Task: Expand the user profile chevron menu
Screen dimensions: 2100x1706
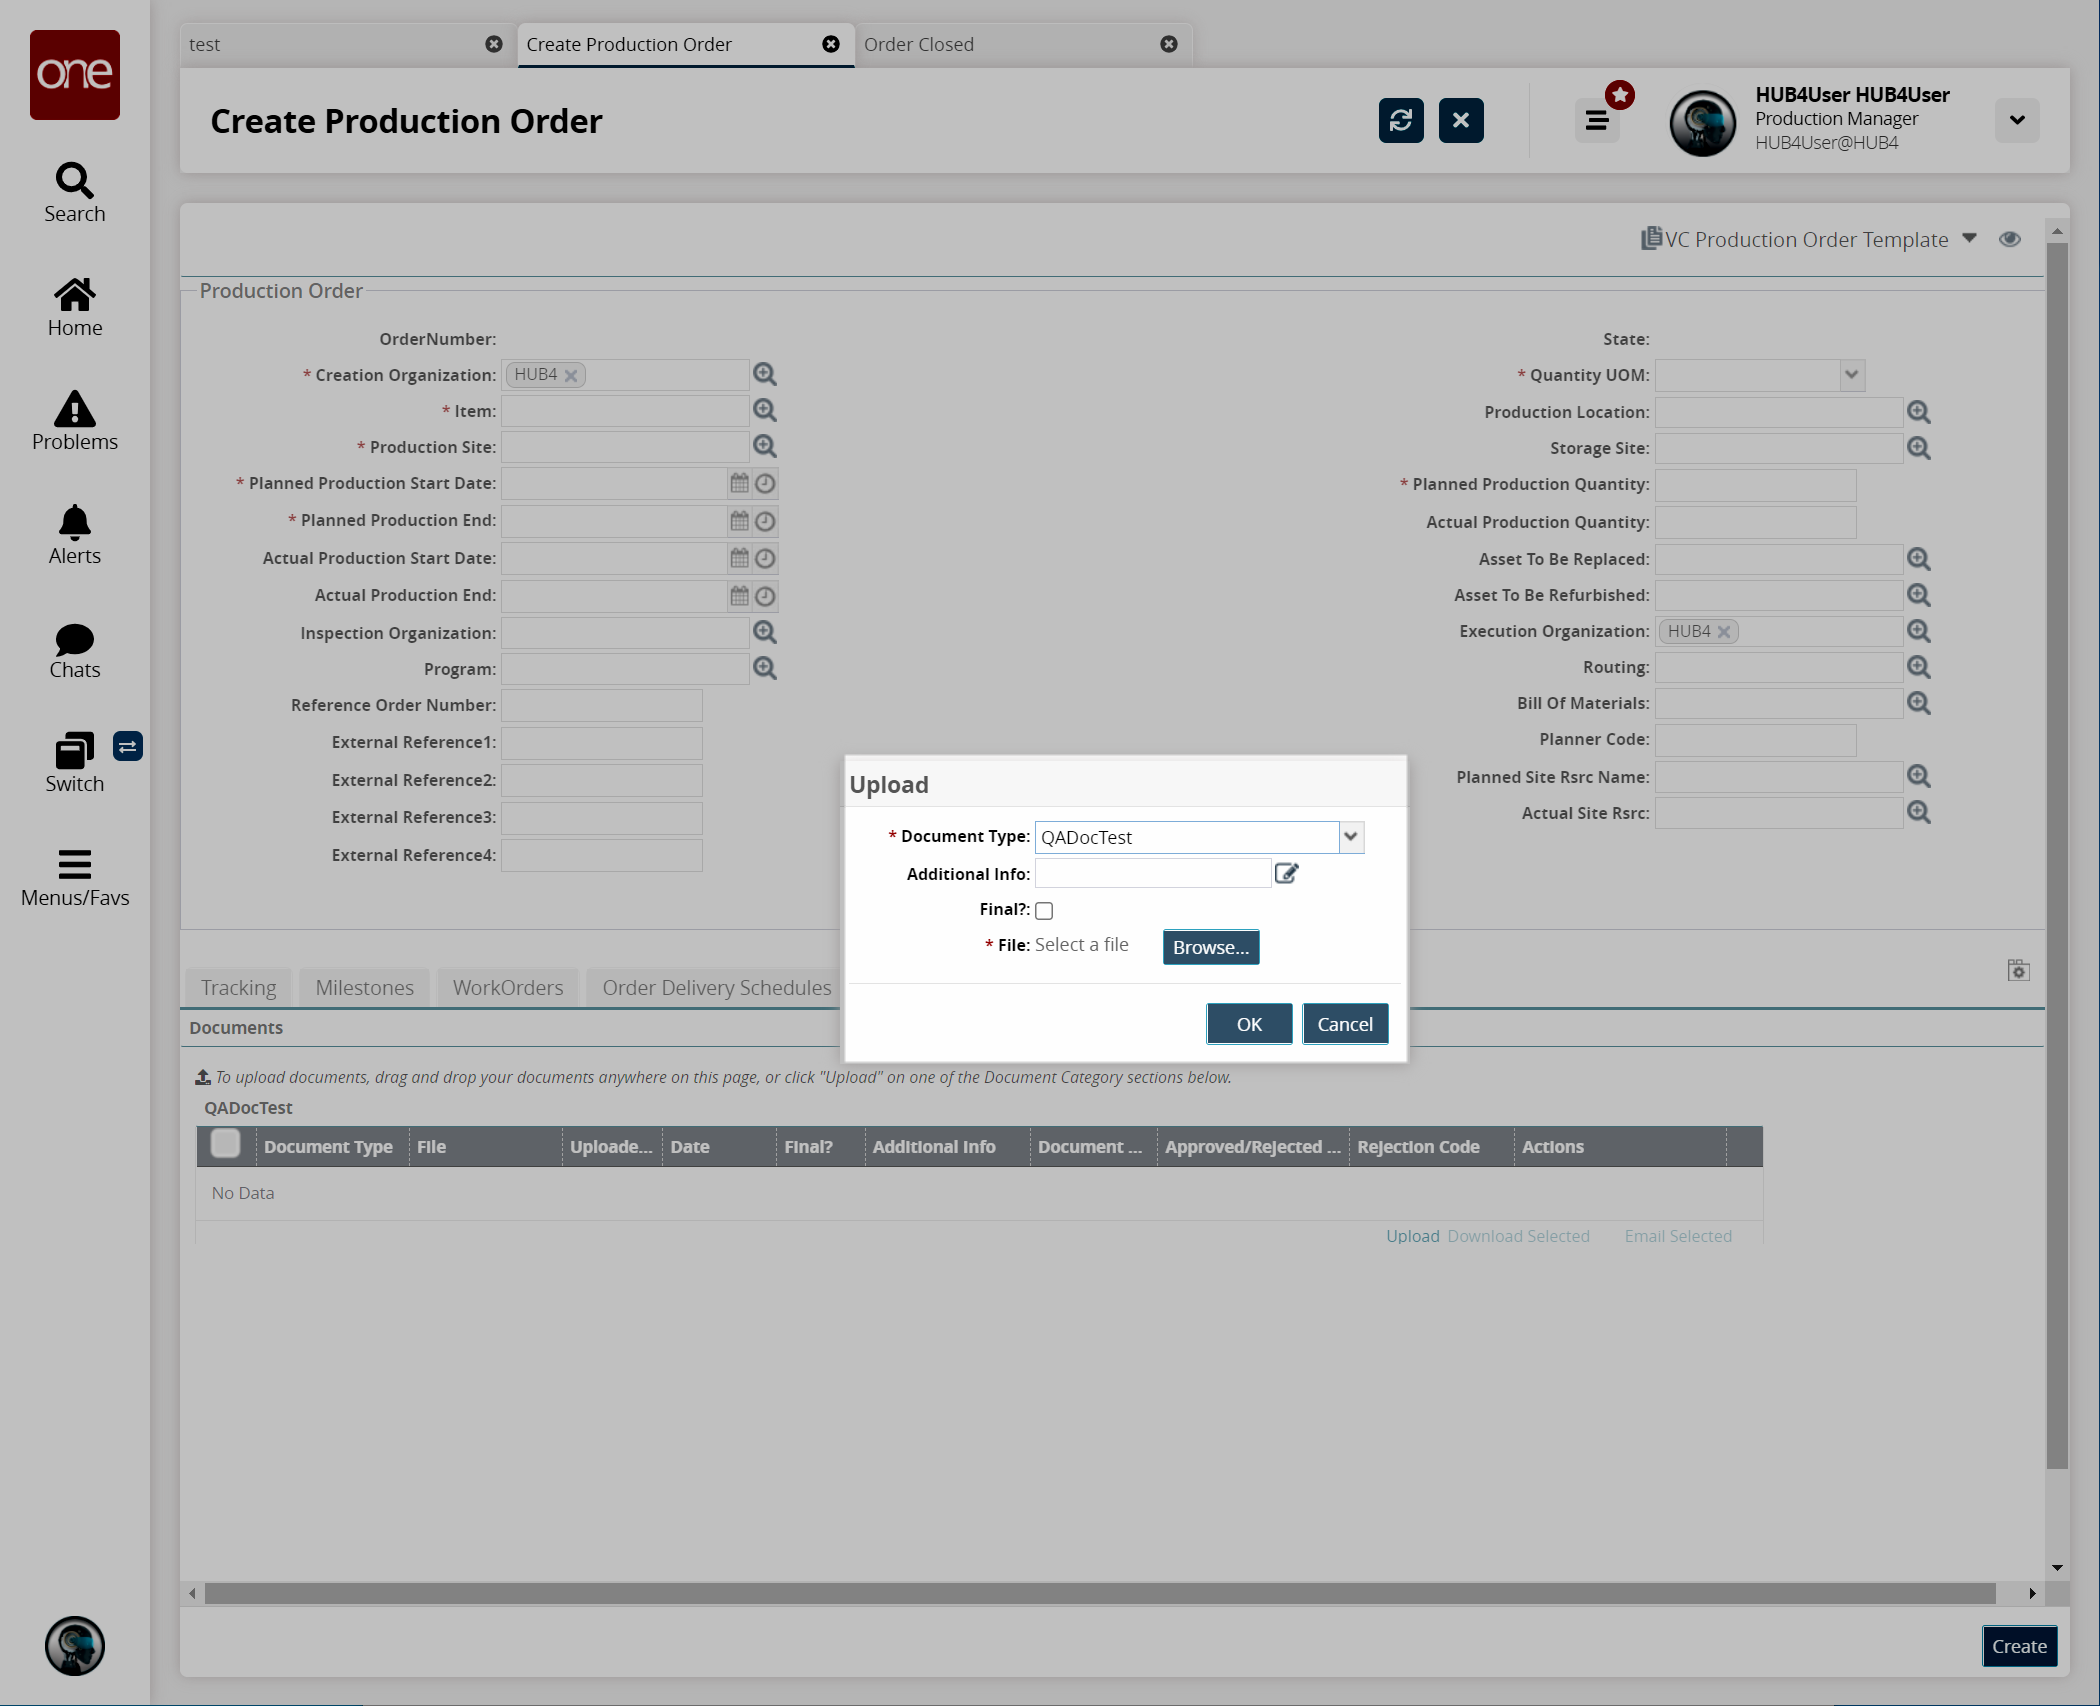Action: tap(2017, 121)
